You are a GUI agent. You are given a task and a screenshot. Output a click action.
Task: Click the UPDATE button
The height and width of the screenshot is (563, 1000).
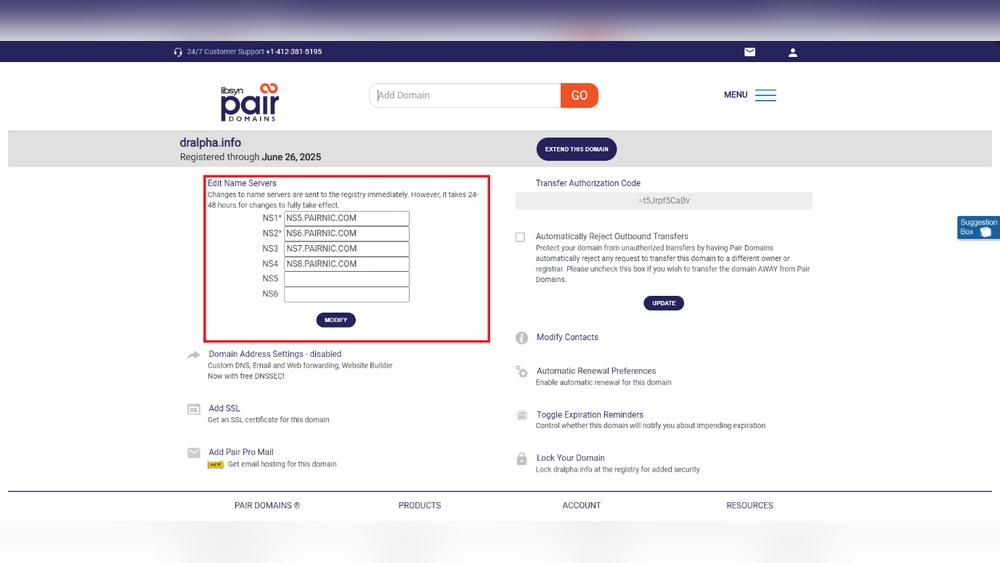pyautogui.click(x=663, y=303)
